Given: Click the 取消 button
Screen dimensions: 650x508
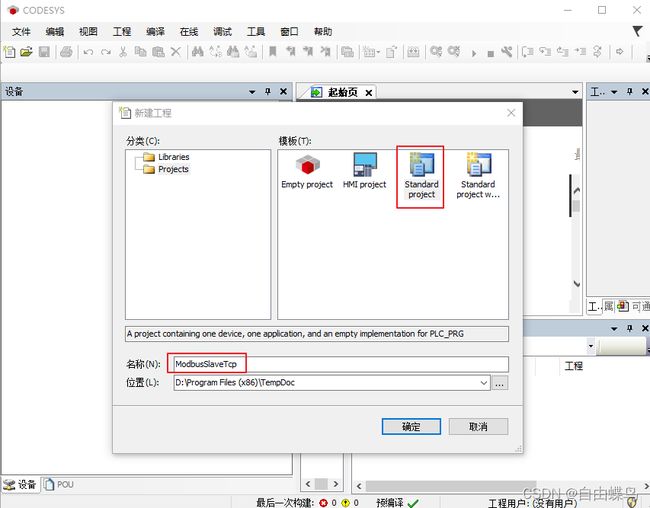Looking at the screenshot, I should [x=478, y=426].
